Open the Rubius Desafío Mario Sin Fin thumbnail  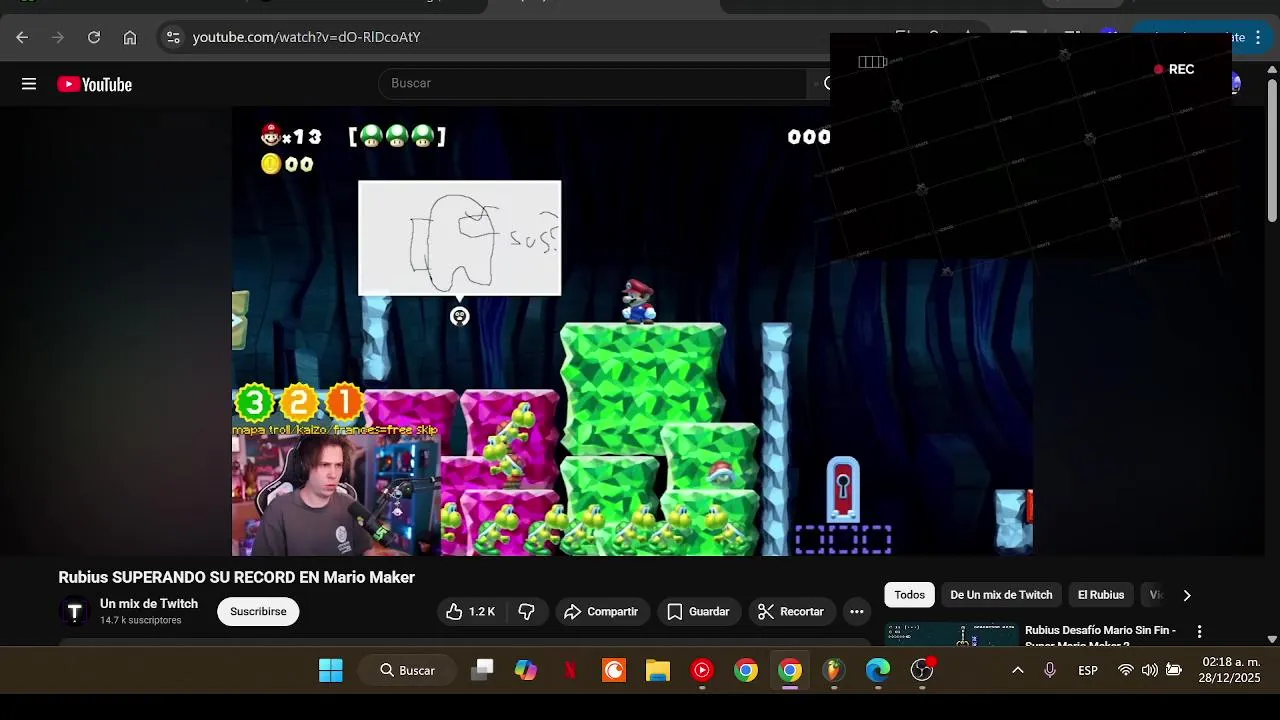point(952,634)
